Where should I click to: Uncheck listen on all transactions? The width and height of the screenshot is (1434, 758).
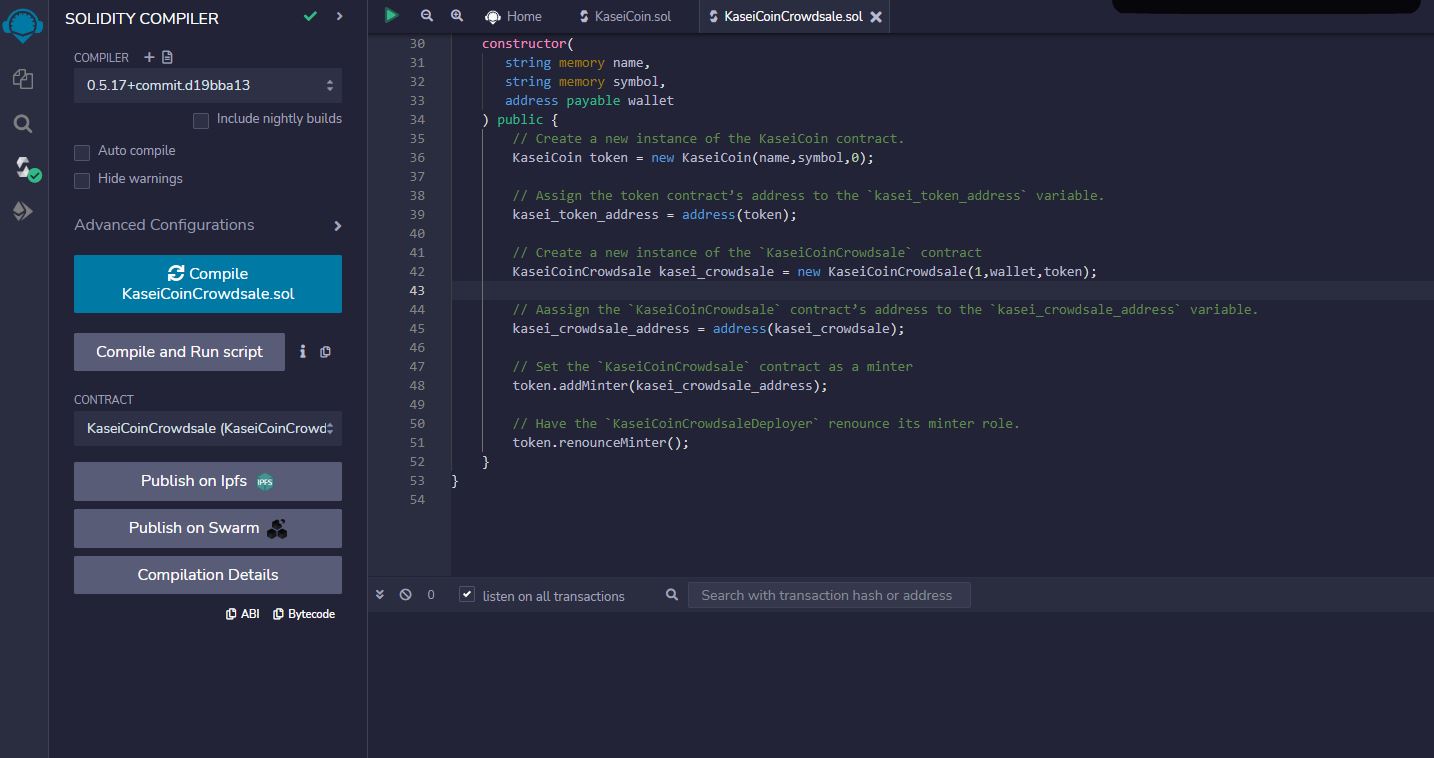(466, 594)
